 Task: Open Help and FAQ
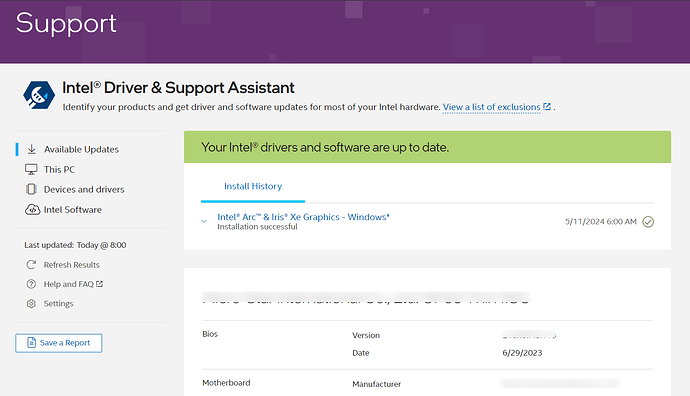[x=68, y=284]
